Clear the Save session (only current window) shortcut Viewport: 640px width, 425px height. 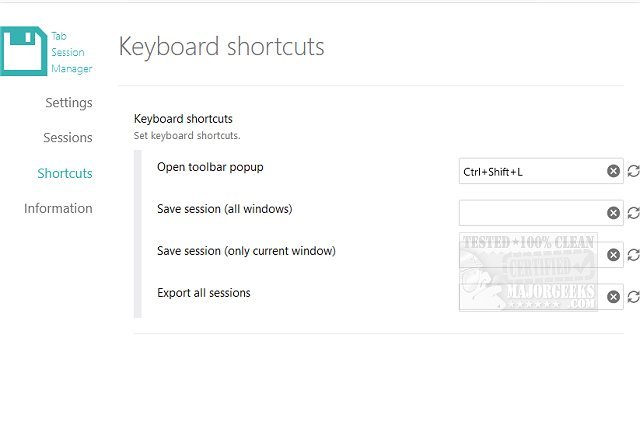point(614,255)
